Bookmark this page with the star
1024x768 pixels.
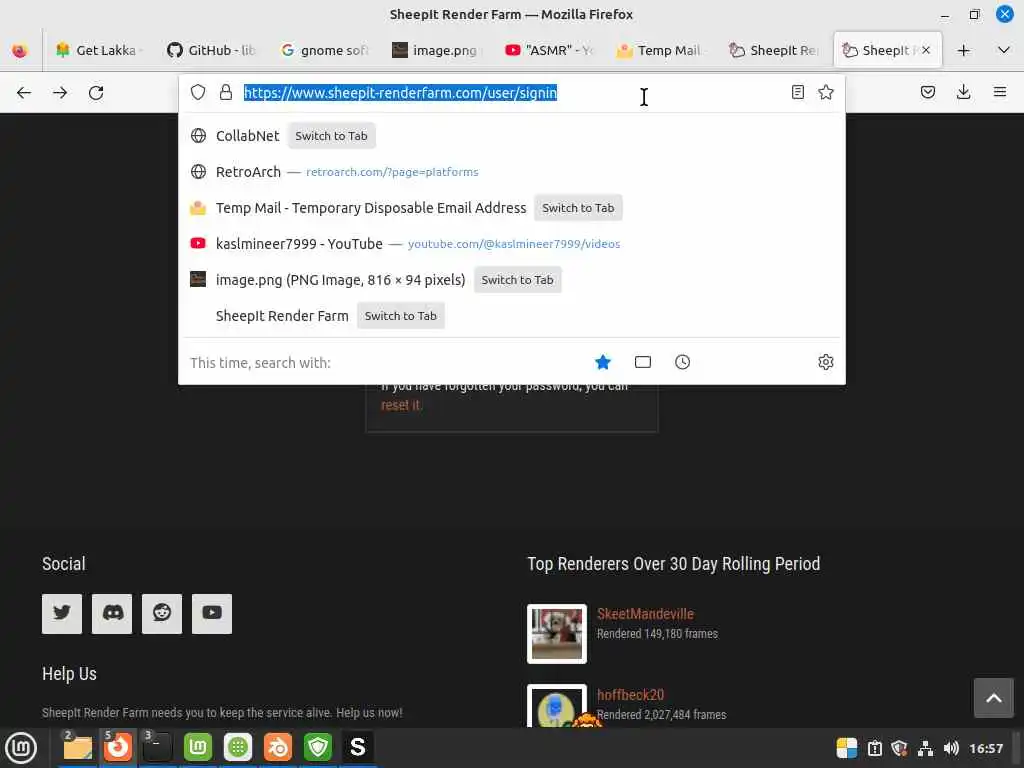click(x=825, y=92)
